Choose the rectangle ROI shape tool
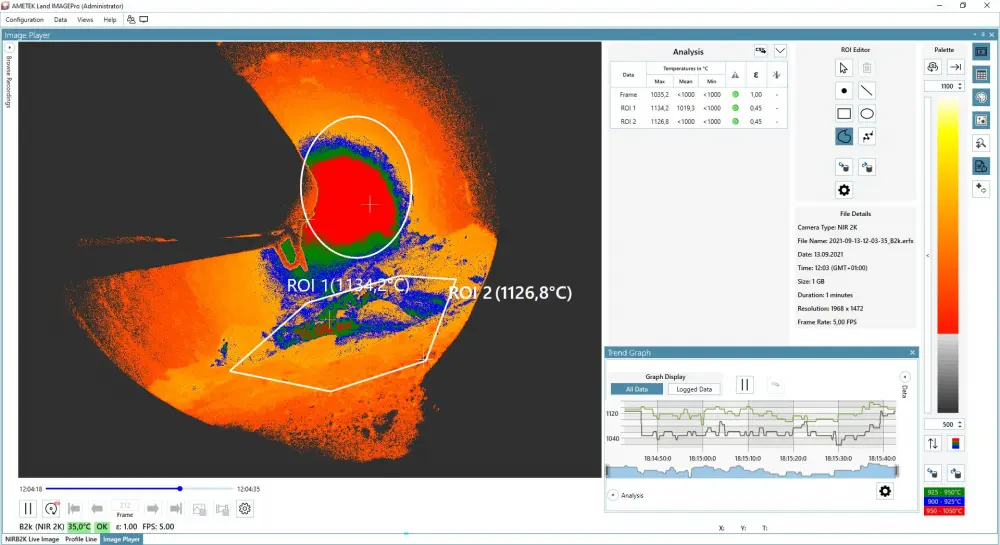 (844, 113)
